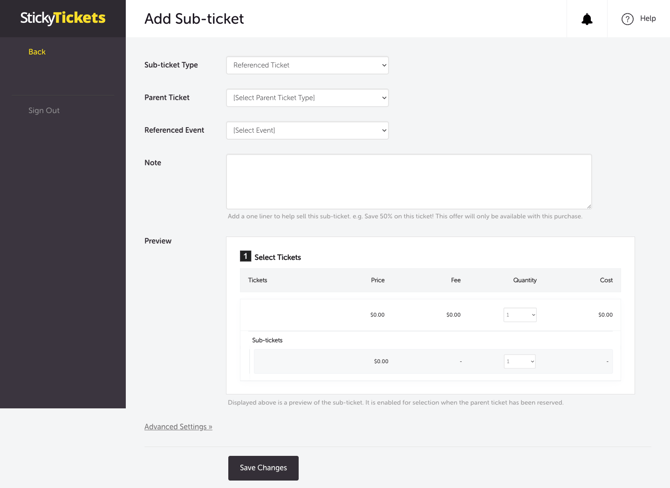Click the Referenced Event field label

tap(174, 130)
